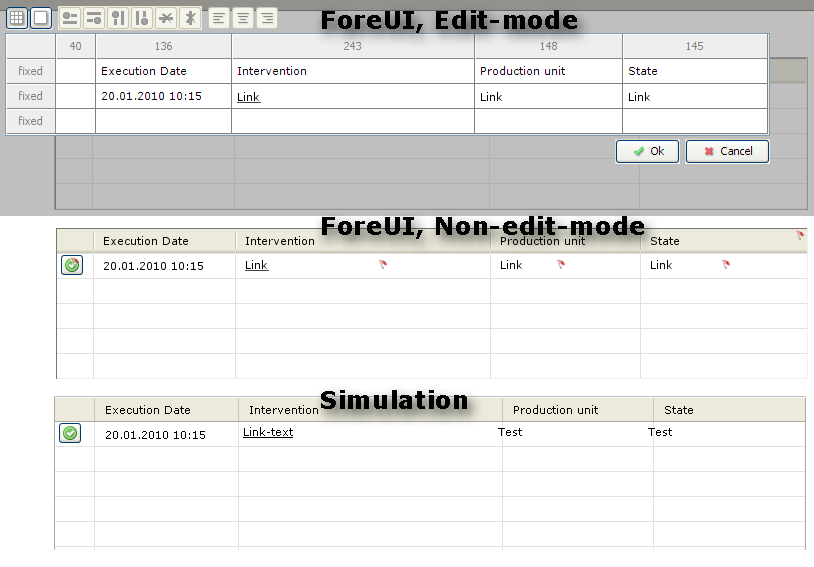The width and height of the screenshot is (814, 567).
Task: Select the column width header 148
Action: [x=548, y=46]
